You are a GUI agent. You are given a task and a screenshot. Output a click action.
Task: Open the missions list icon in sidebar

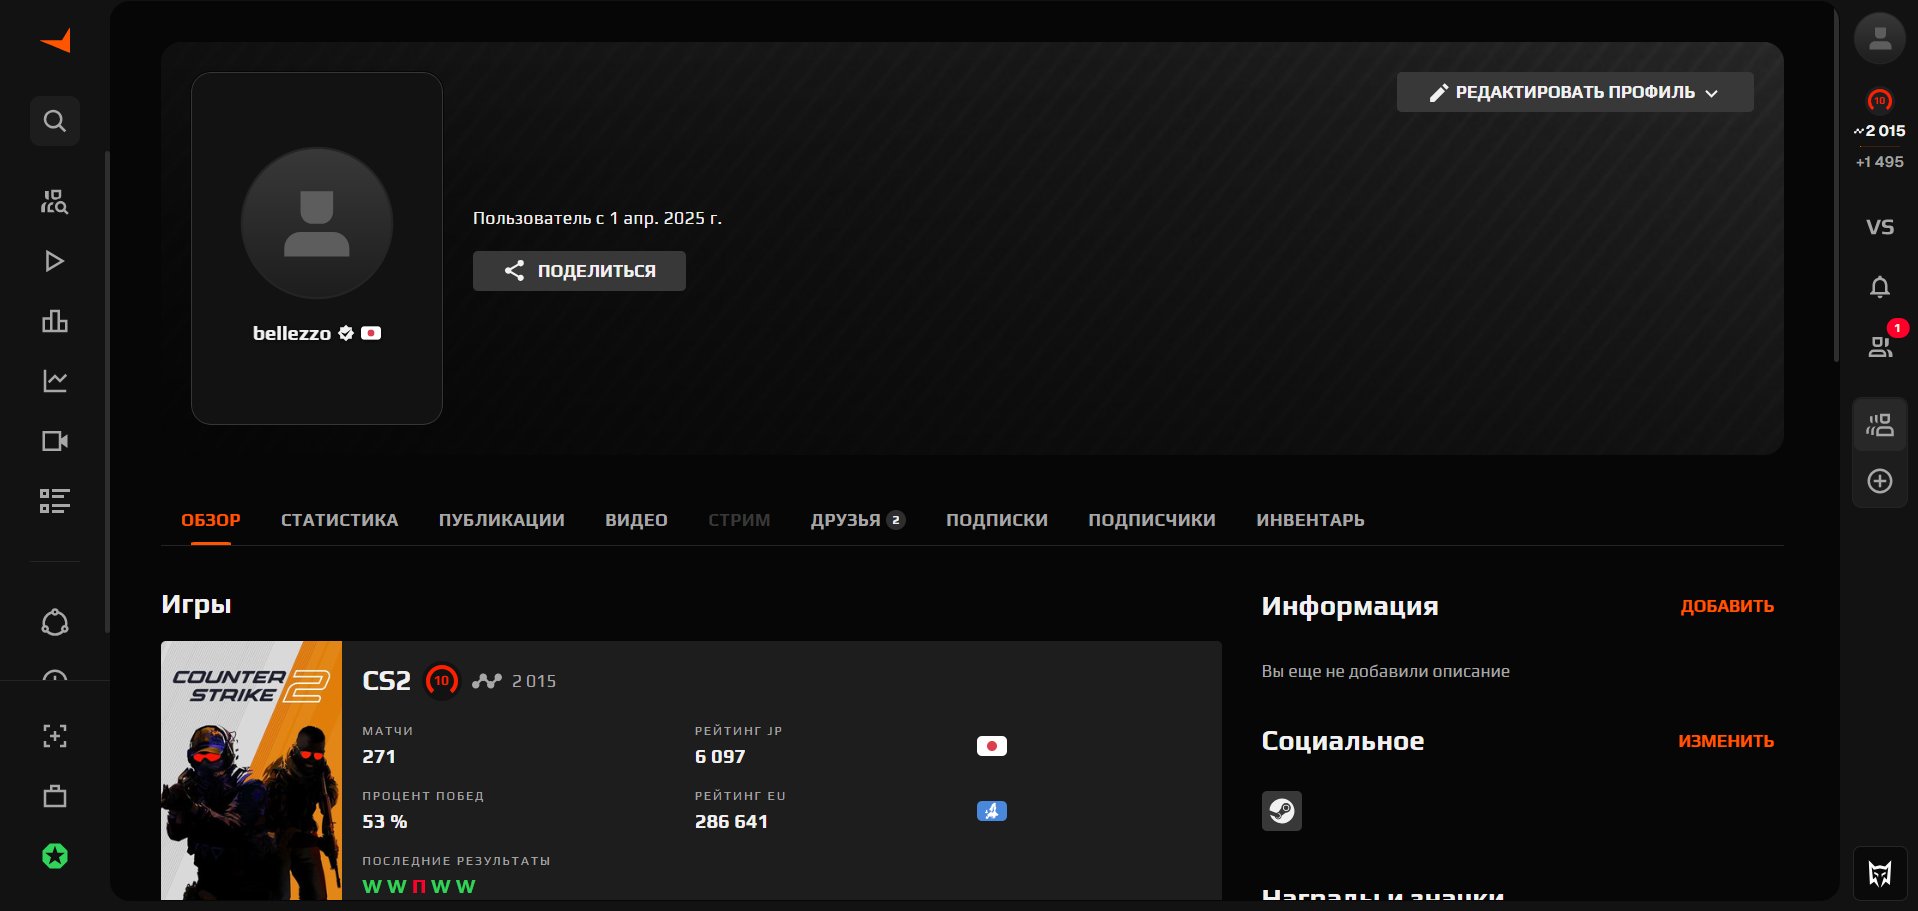point(55,501)
